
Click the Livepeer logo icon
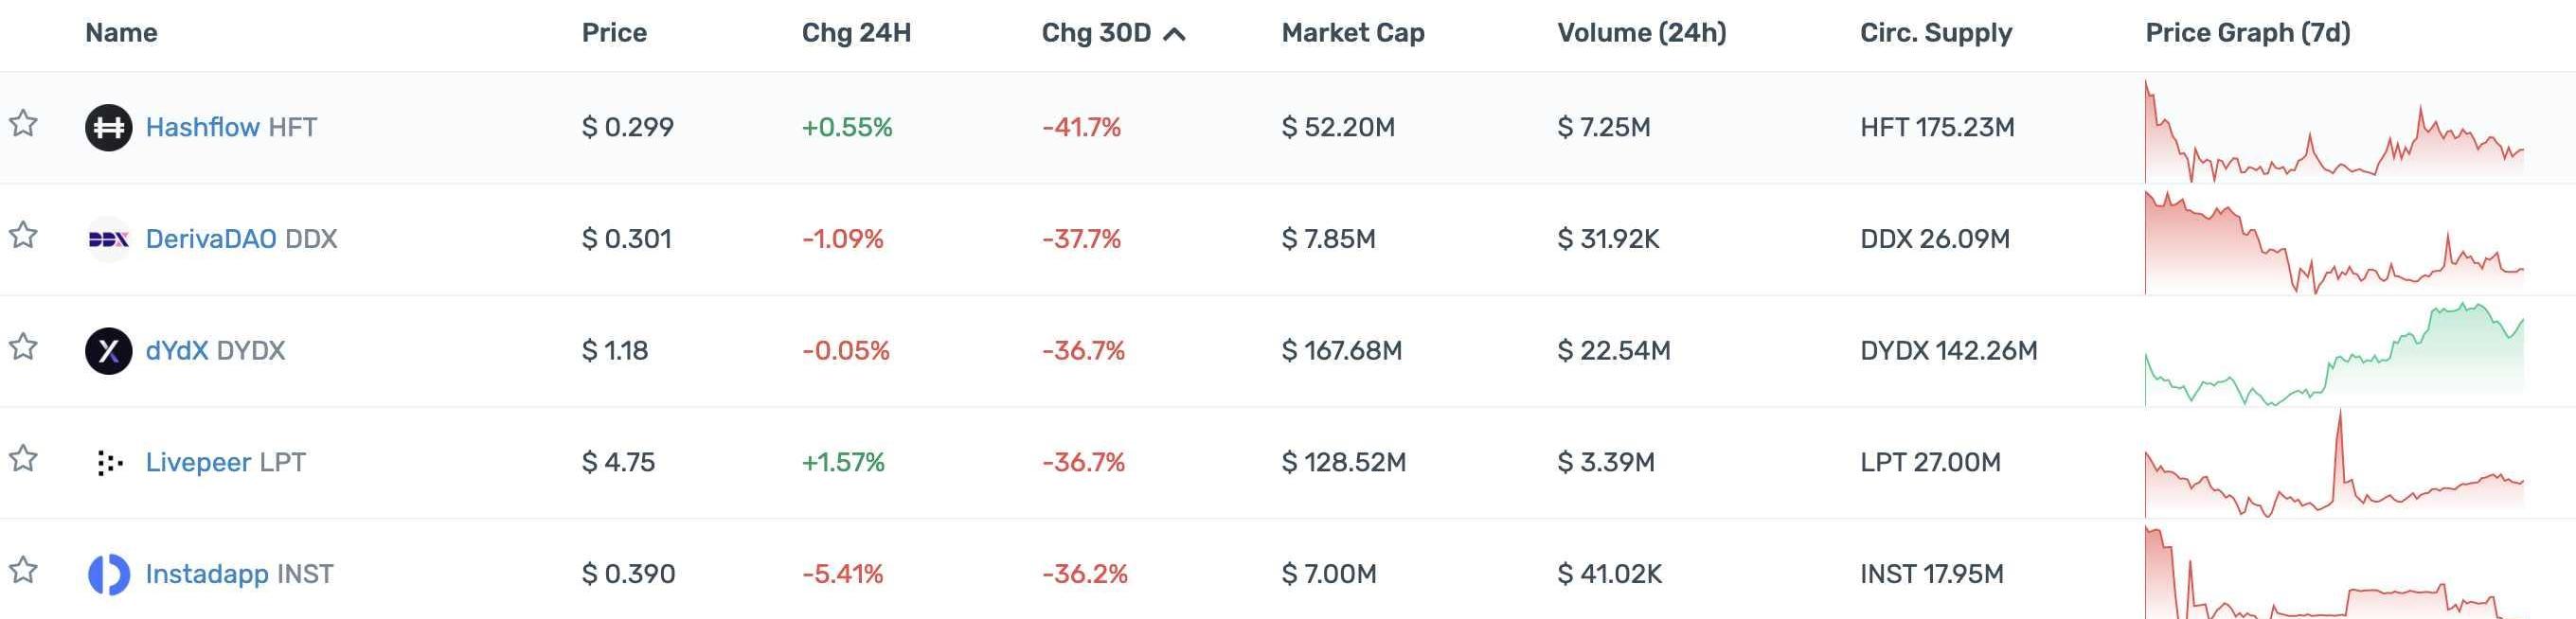pyautogui.click(x=108, y=463)
